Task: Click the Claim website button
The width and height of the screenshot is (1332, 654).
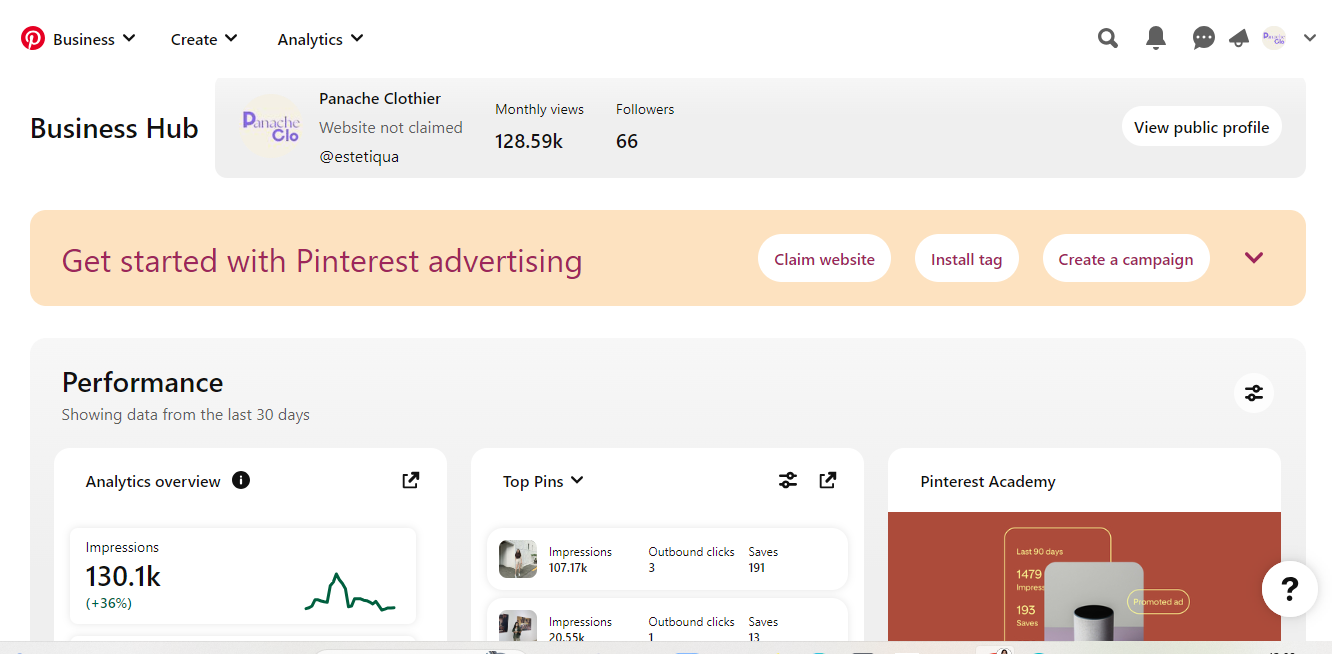Action: (x=824, y=259)
